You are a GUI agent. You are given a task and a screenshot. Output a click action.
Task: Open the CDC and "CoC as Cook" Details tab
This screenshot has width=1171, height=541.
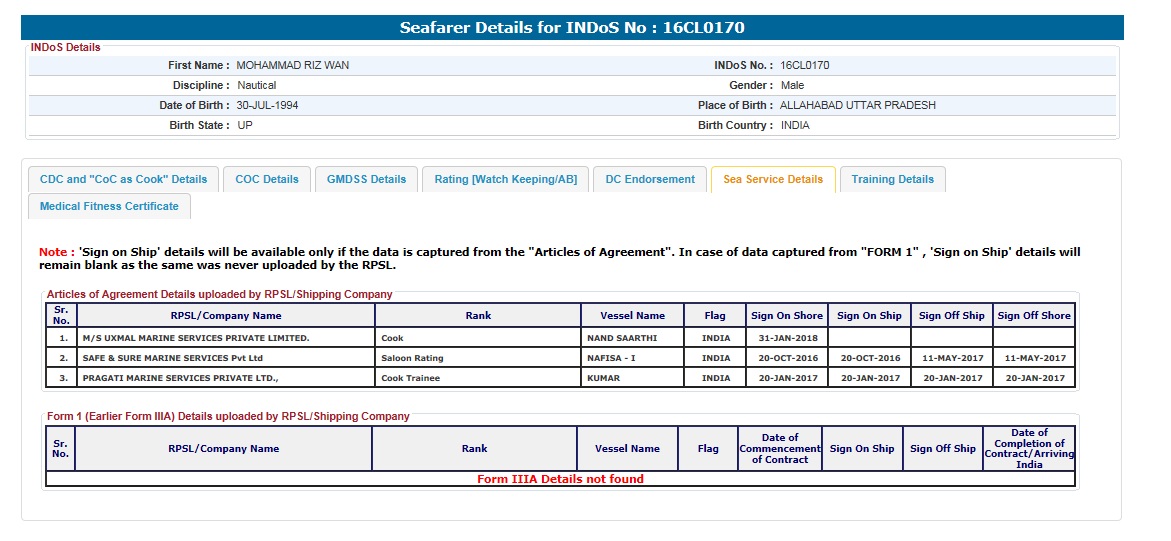123,179
